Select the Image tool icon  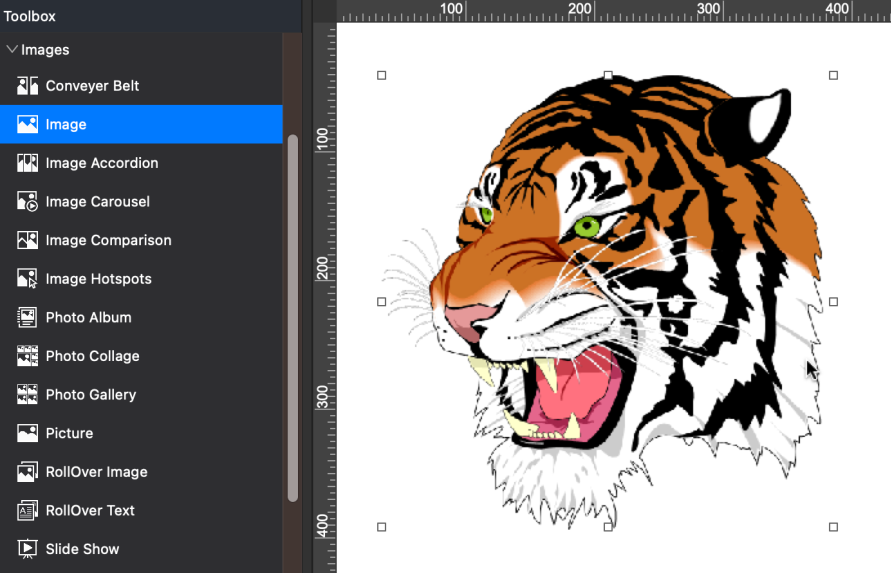coord(27,124)
